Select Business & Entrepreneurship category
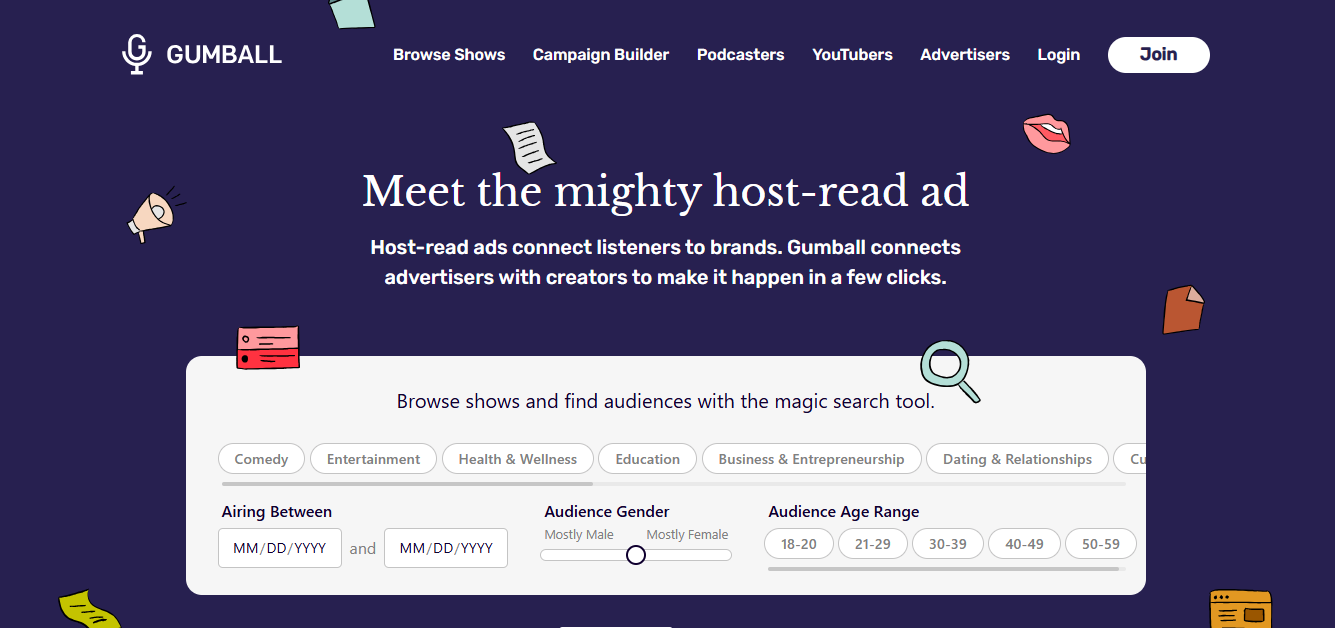Viewport: 1335px width, 628px height. pos(811,459)
